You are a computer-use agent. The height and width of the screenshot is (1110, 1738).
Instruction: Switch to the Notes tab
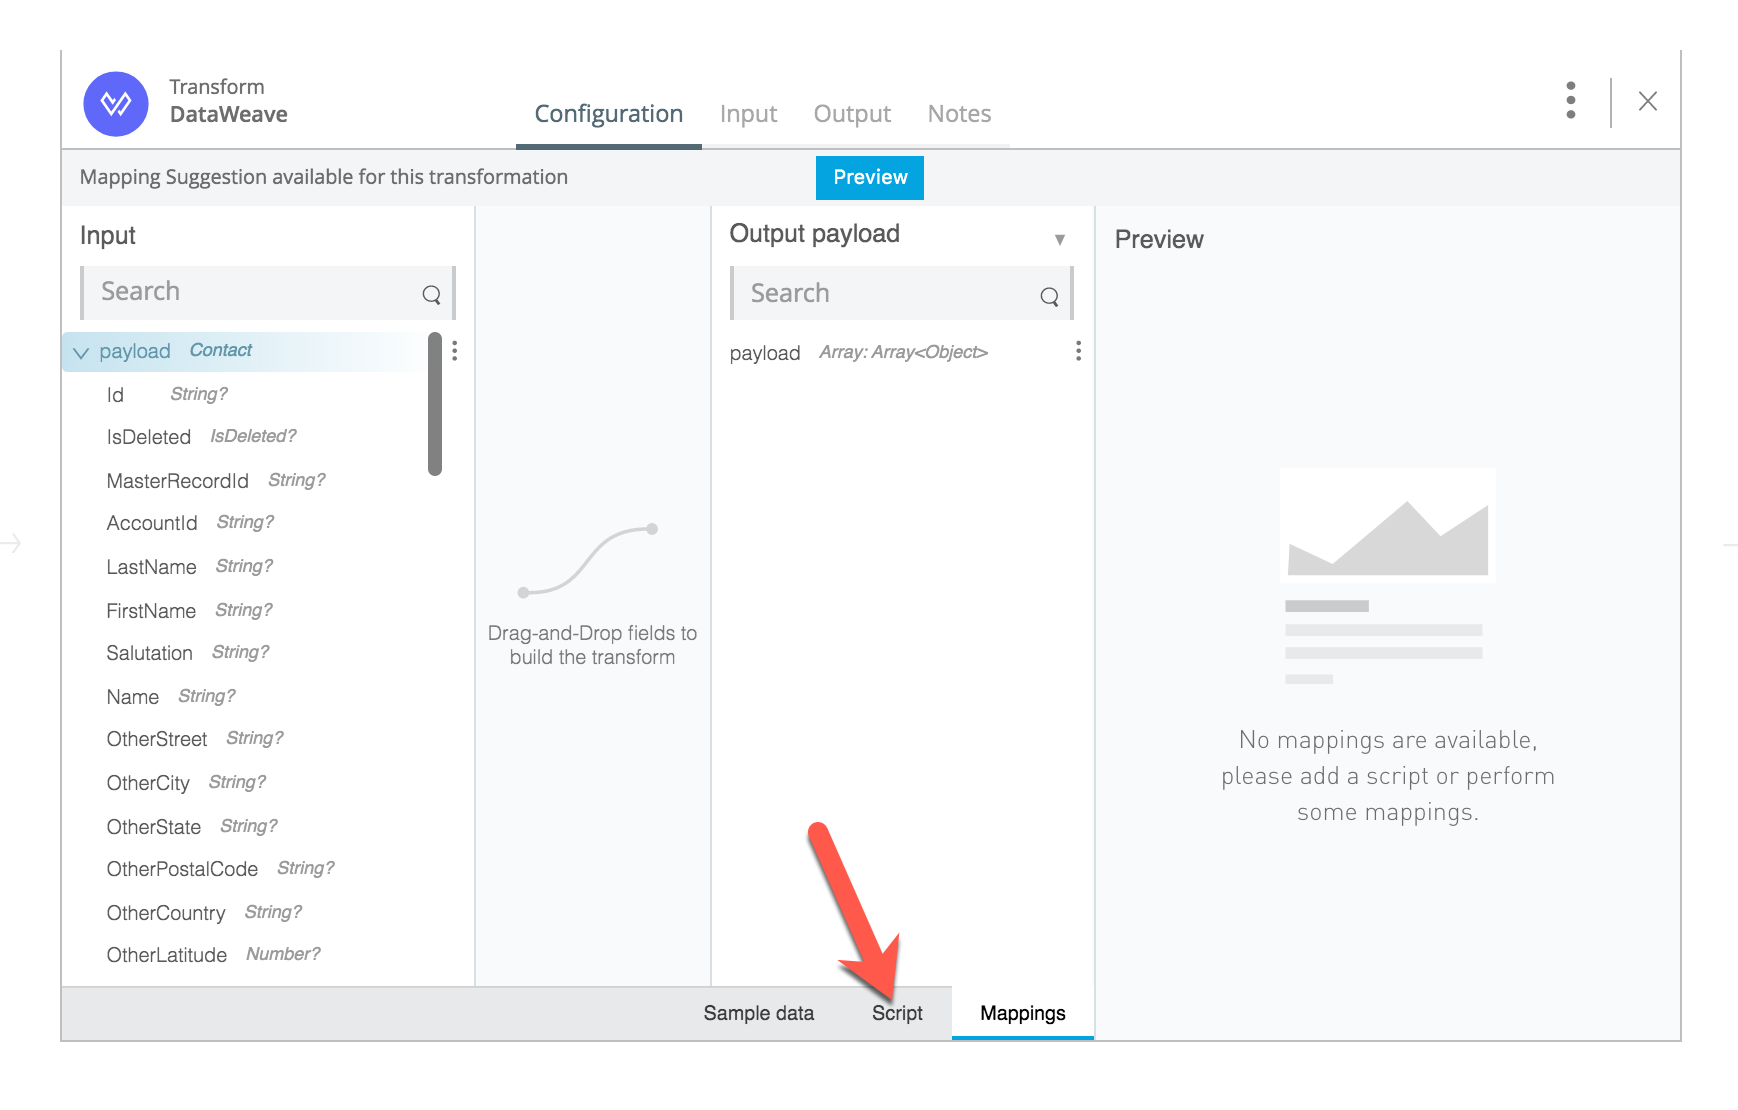click(959, 114)
